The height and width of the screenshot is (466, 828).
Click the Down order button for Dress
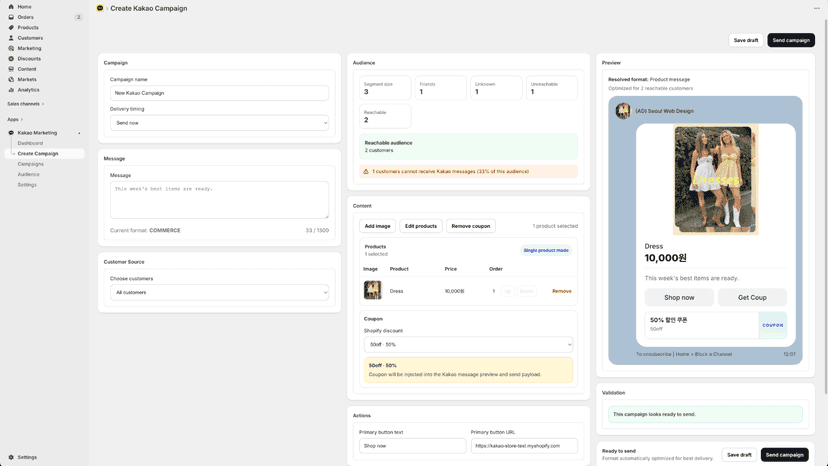(x=526, y=291)
